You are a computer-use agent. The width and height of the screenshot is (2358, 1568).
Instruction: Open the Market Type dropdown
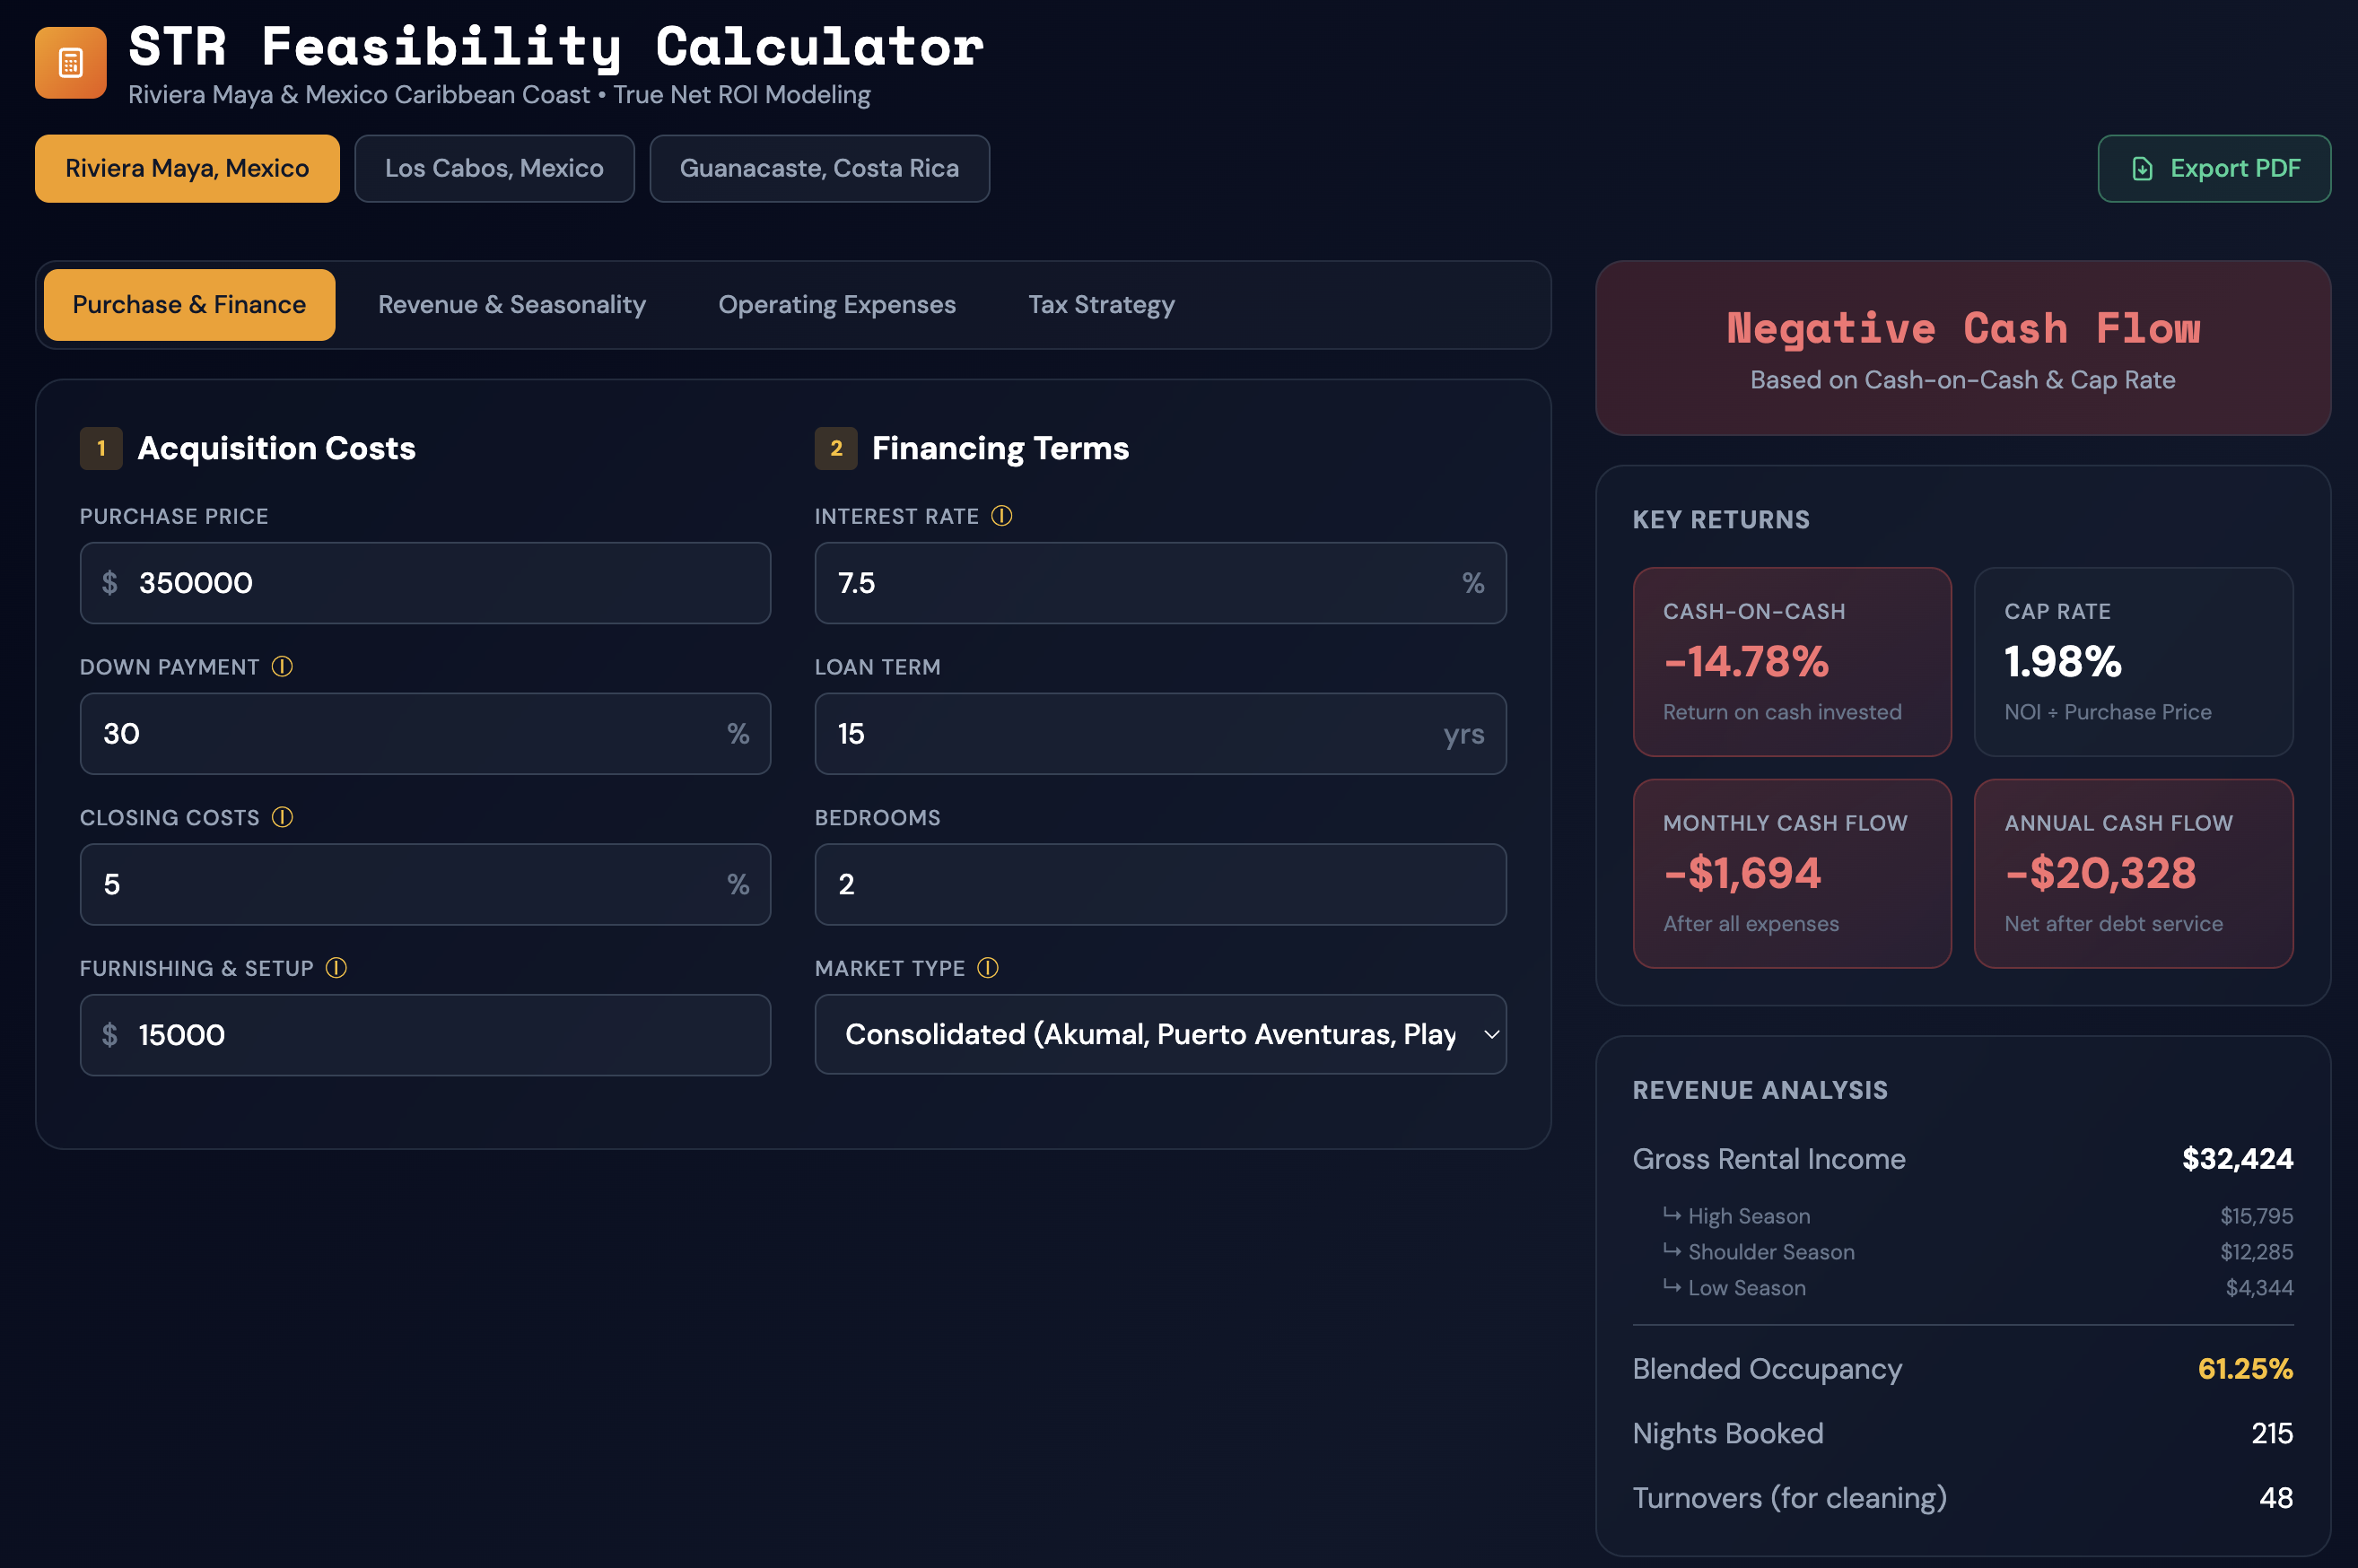point(1160,1034)
